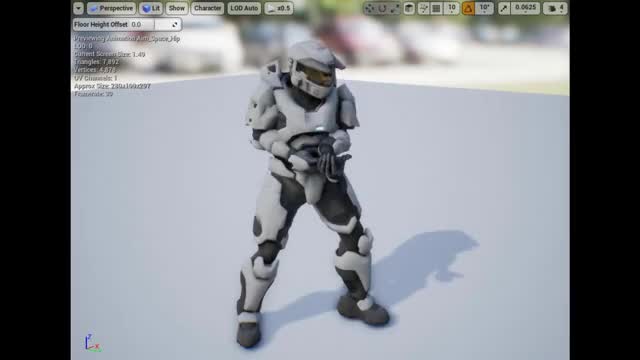
Task: Open the viewport options dropdown arrow
Action: [x=78, y=8]
